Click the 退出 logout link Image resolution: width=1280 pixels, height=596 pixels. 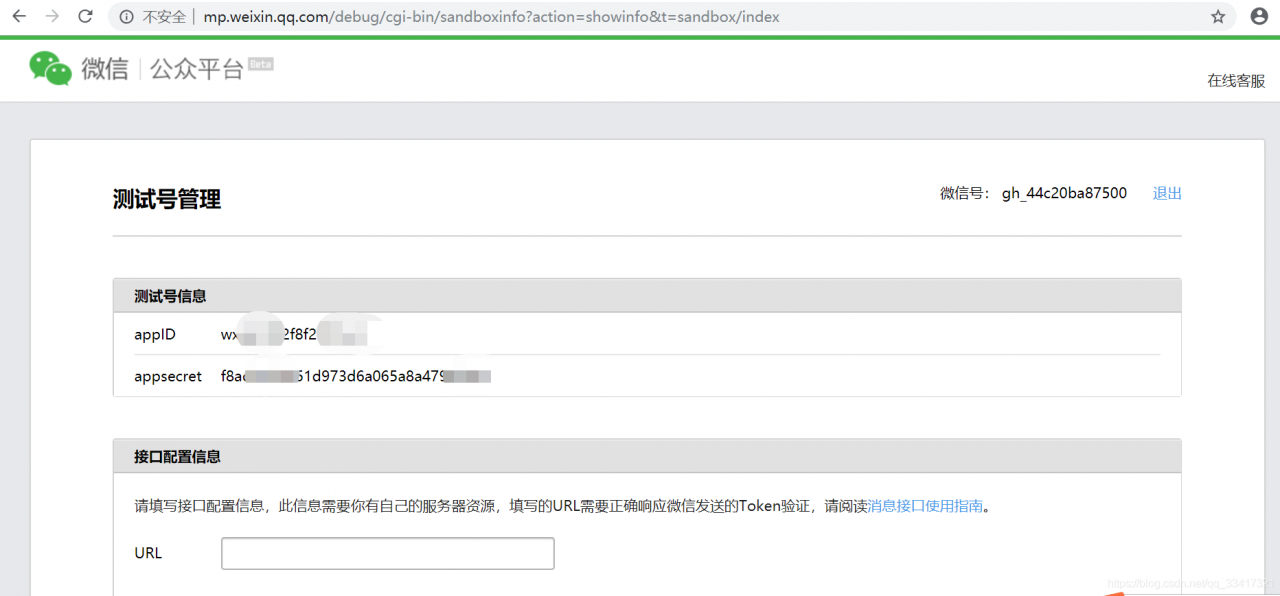1167,193
